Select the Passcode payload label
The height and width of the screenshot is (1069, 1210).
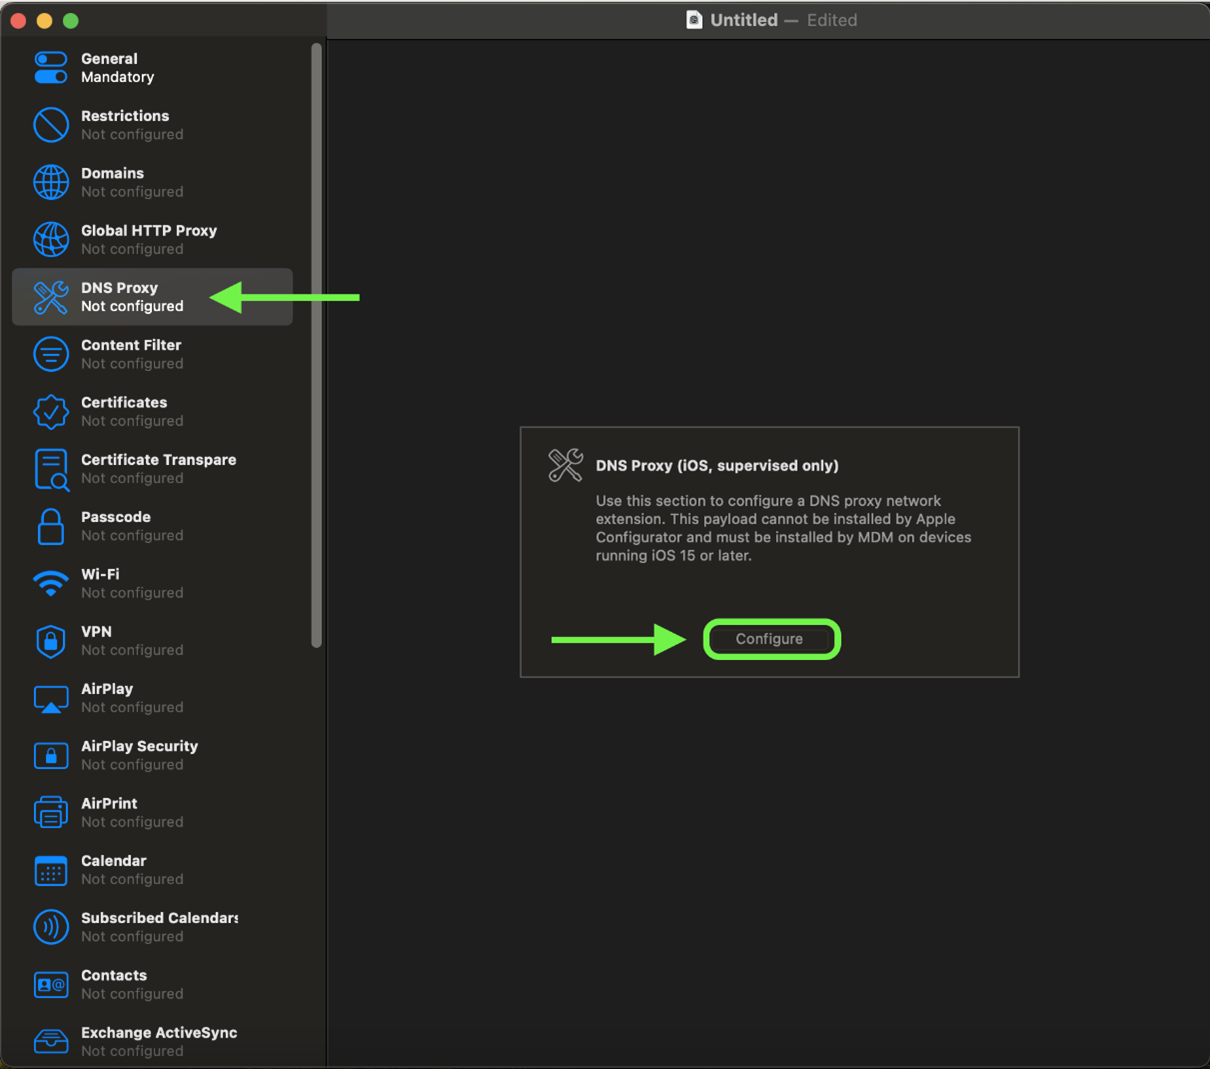pyautogui.click(x=116, y=517)
